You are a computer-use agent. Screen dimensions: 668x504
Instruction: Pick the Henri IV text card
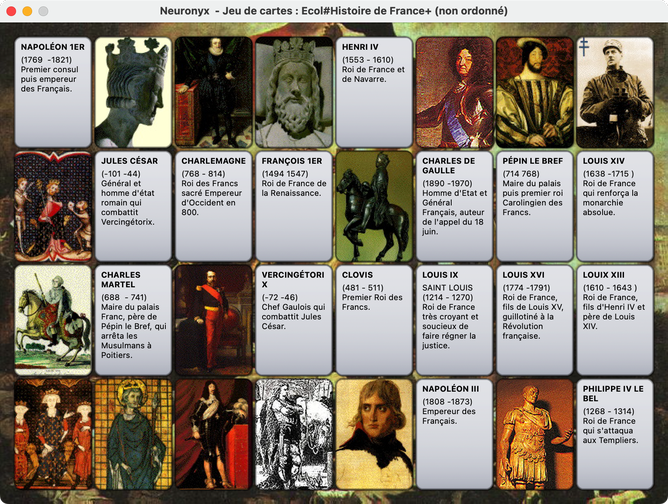coord(374,92)
